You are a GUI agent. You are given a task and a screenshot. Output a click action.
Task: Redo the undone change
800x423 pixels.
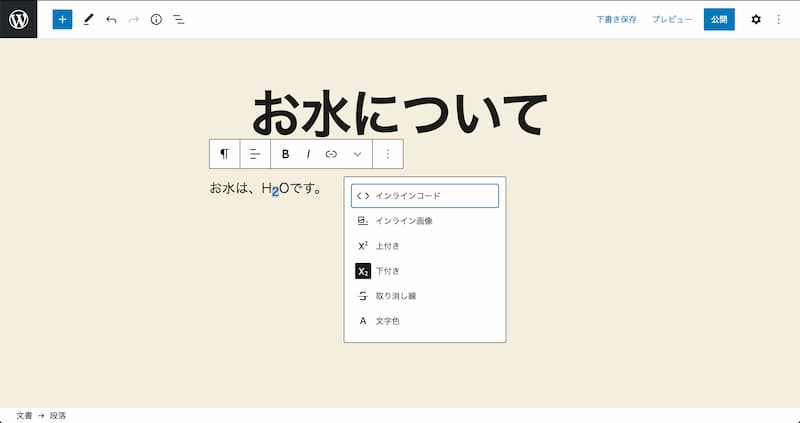[134, 19]
